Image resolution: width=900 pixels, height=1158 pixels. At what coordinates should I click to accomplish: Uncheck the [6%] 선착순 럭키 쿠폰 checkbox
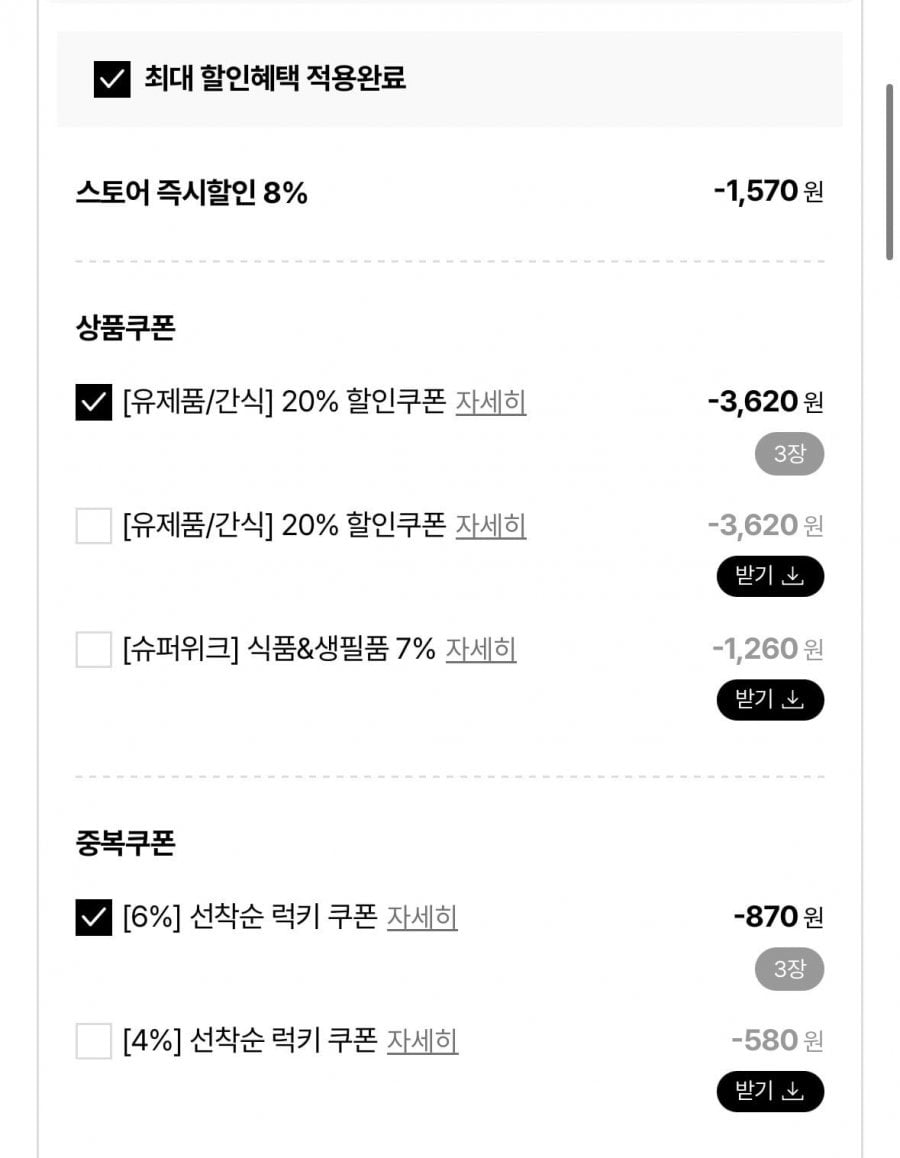pos(94,917)
